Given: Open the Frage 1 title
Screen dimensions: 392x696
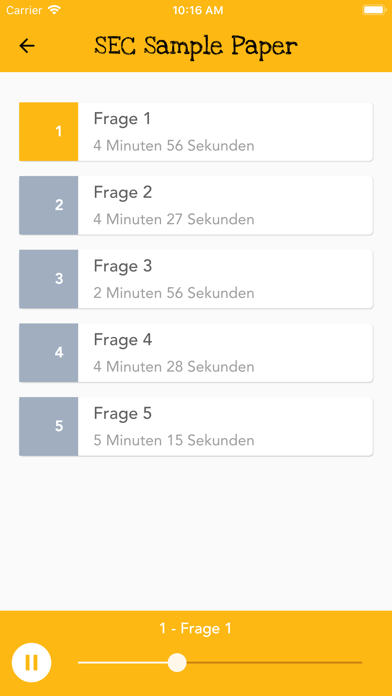Looking at the screenshot, I should [122, 119].
